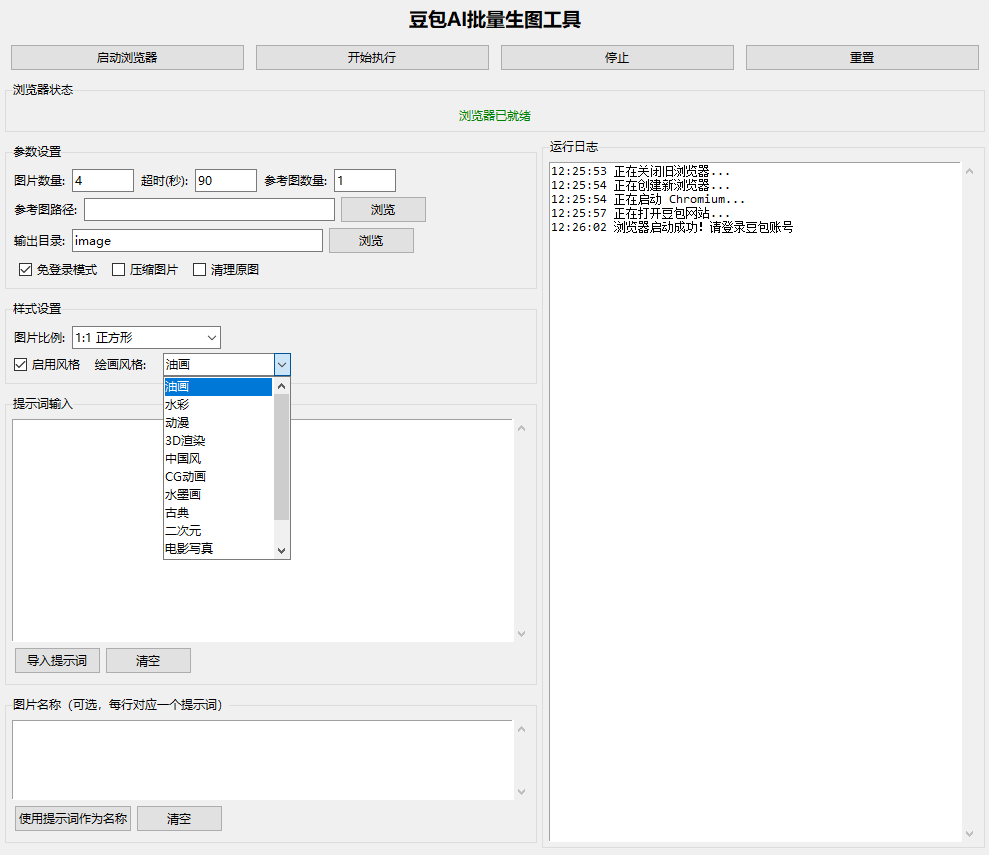Image resolution: width=989 pixels, height=855 pixels.
Task: Select 水墨画 style option
Action: pos(218,494)
